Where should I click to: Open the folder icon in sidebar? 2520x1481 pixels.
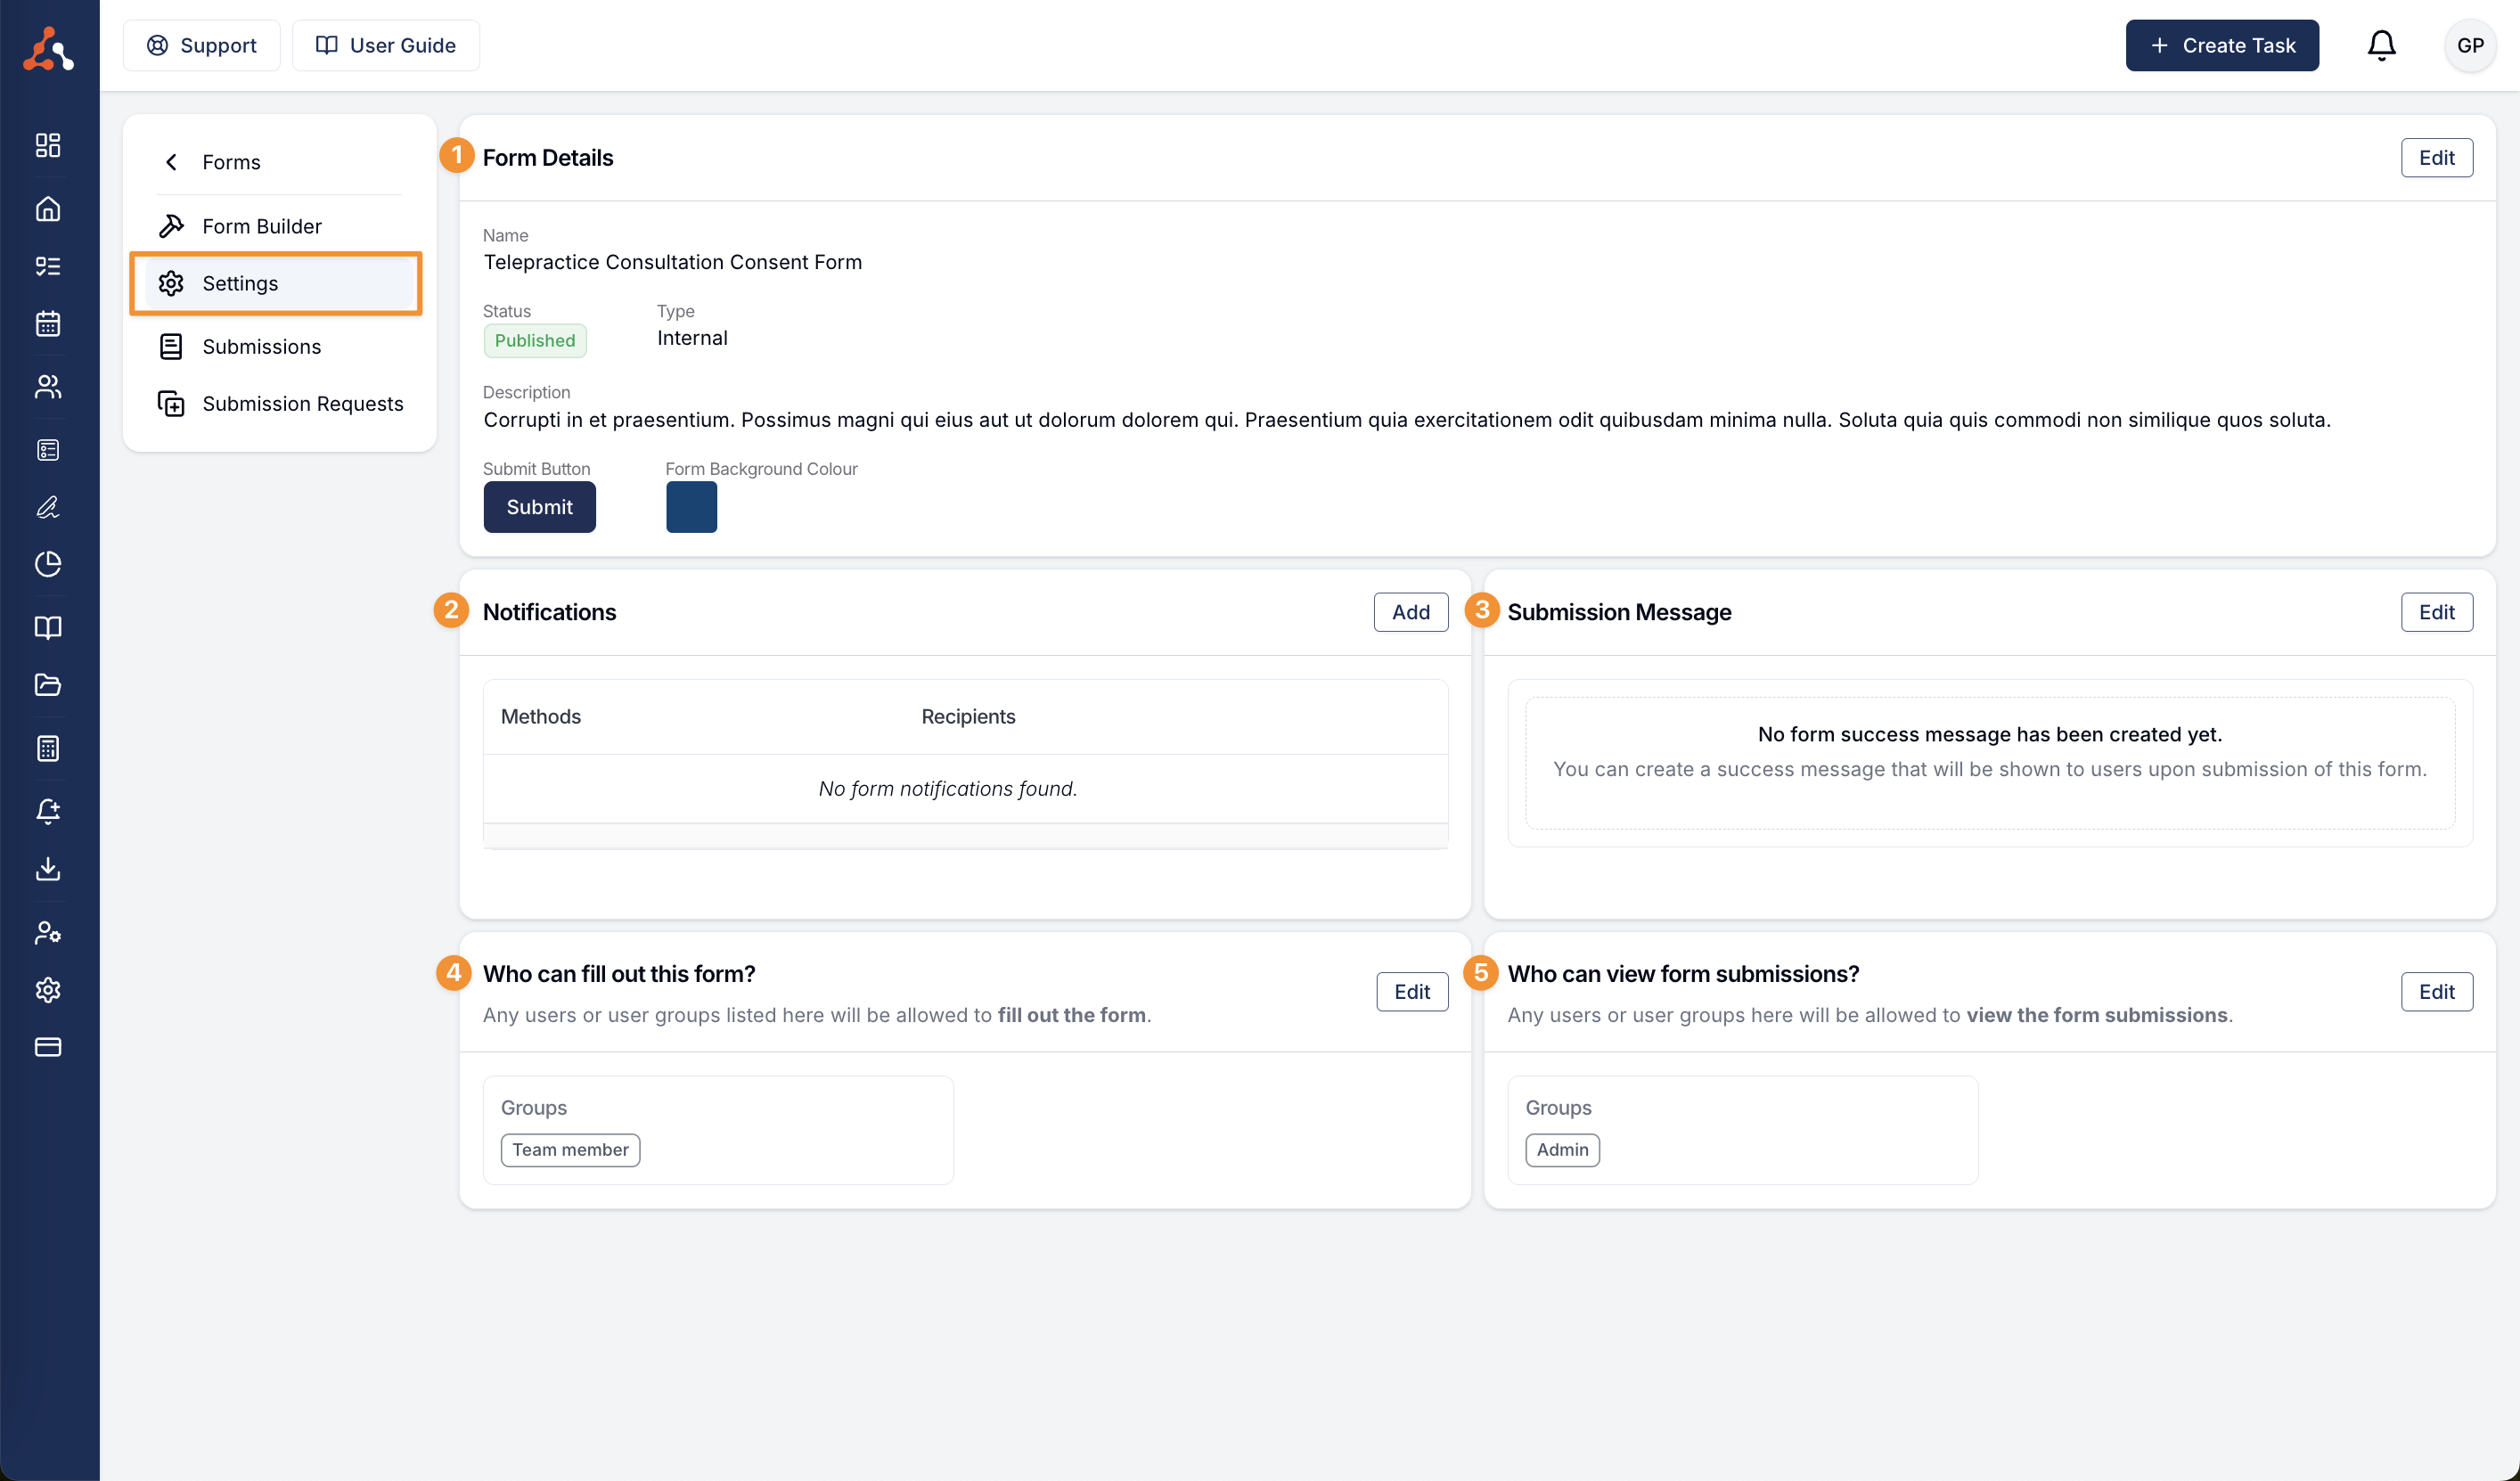pos(48,685)
